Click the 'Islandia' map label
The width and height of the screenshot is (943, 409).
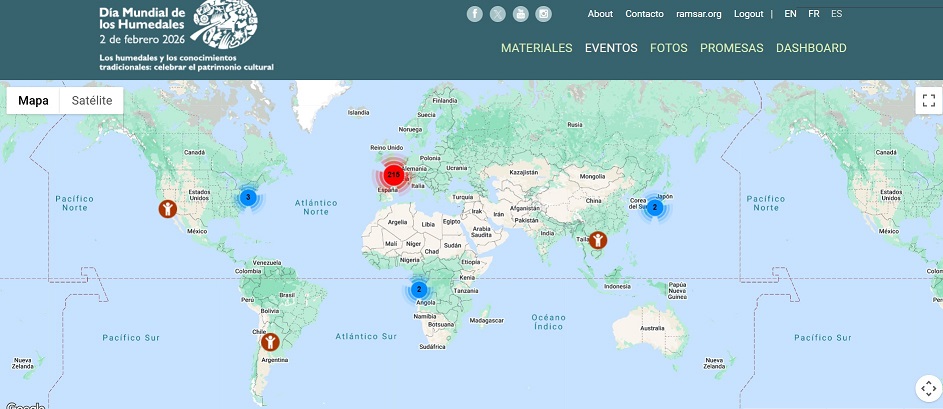tap(358, 112)
